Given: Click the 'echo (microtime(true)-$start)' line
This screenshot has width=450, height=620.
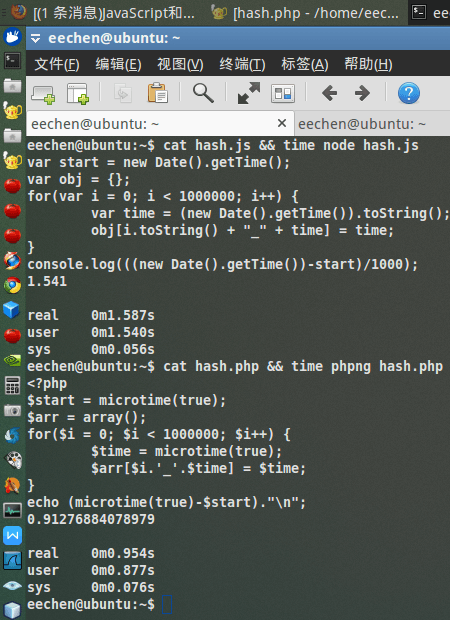Looking at the screenshot, I should click(x=166, y=502).
